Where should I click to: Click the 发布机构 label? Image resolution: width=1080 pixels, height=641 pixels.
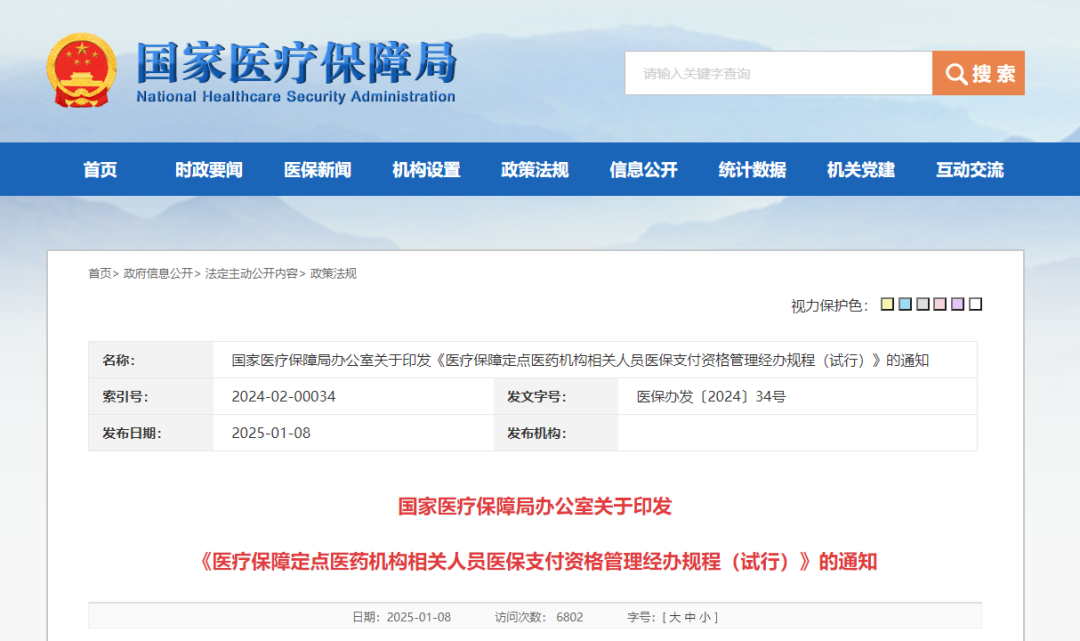tap(537, 433)
